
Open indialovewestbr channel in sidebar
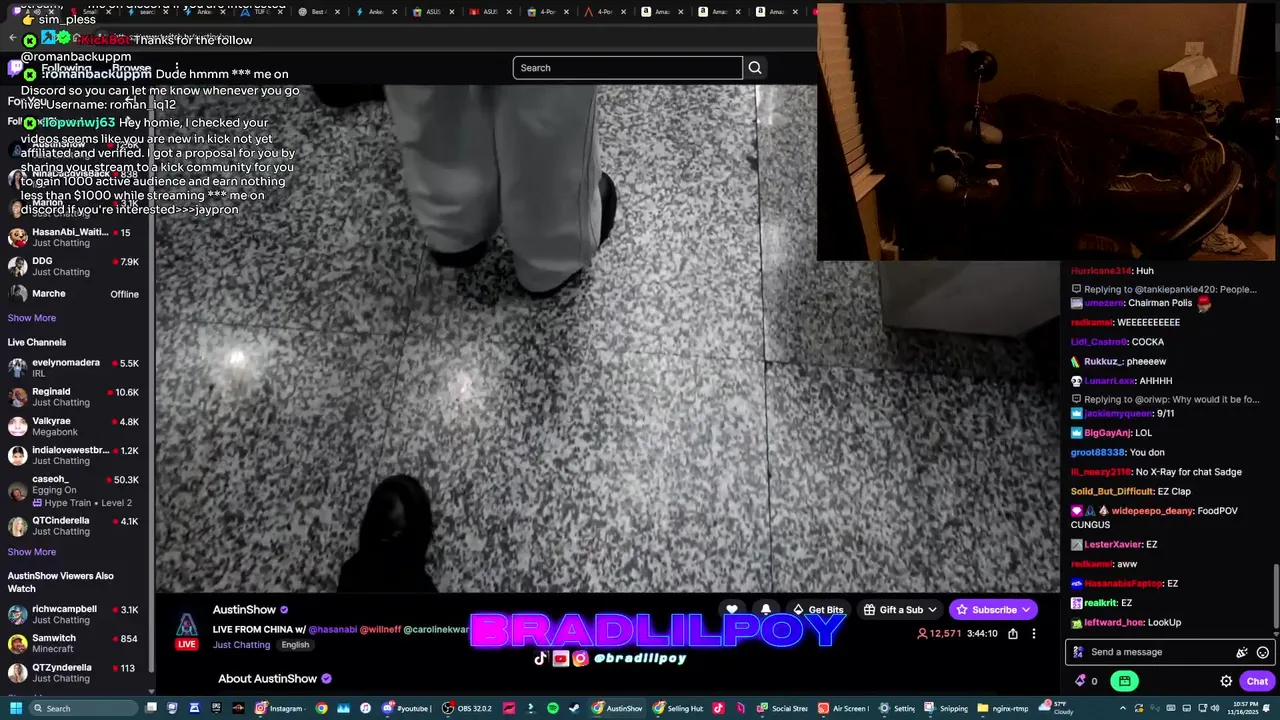[x=76, y=455]
